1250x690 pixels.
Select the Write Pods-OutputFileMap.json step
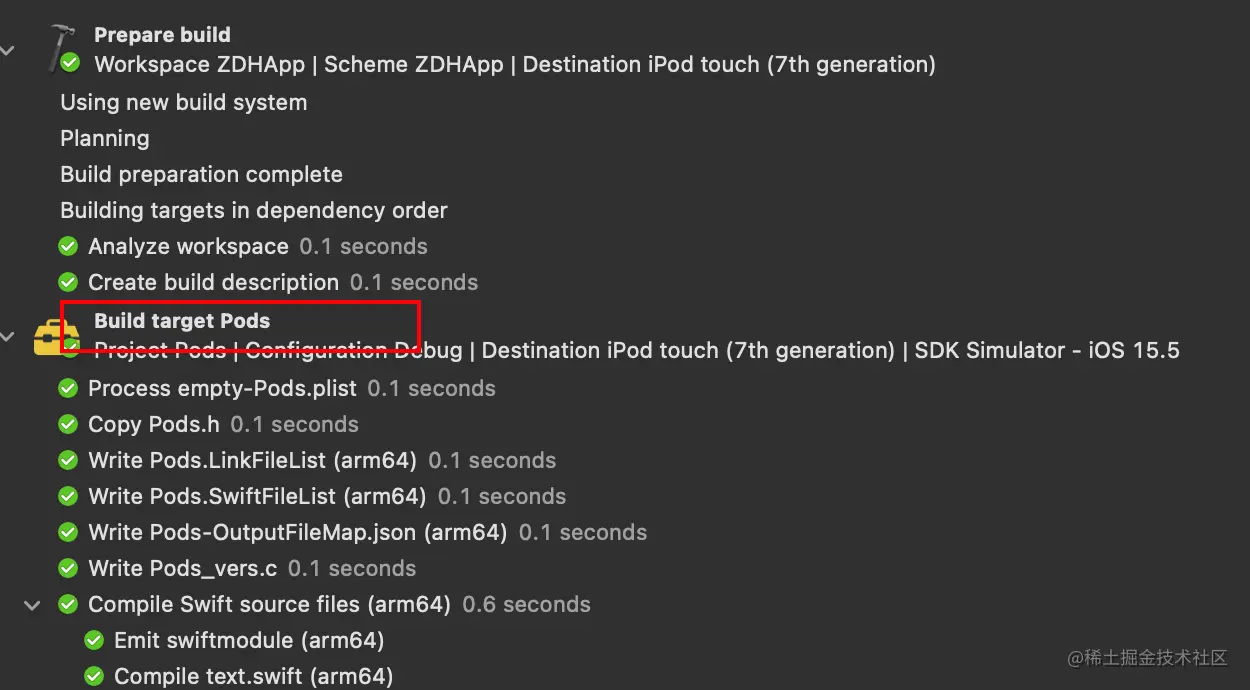click(x=297, y=532)
